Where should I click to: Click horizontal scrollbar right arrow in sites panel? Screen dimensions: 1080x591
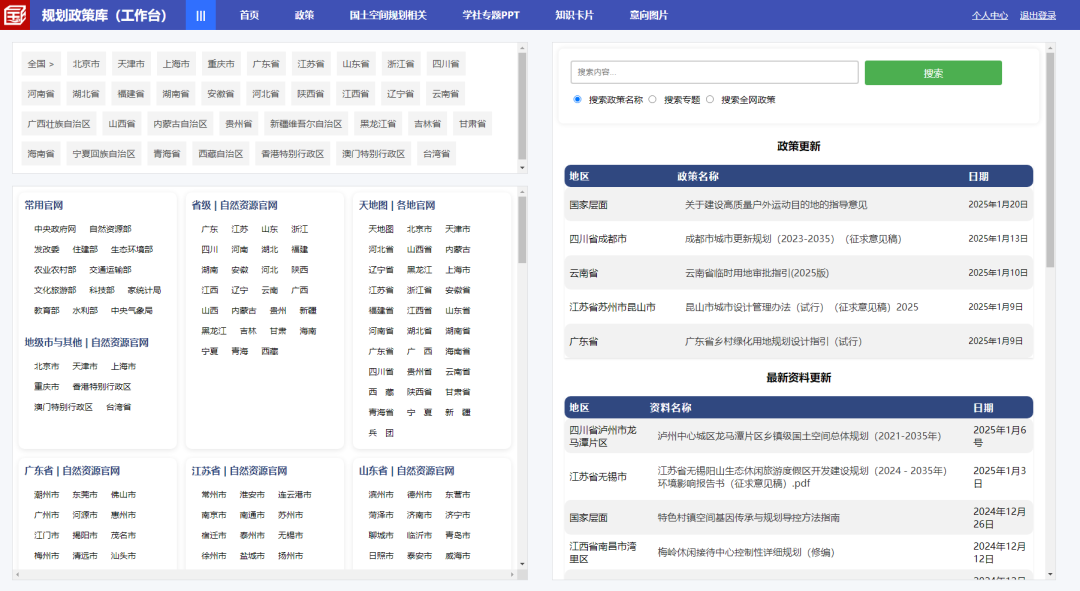tap(512, 574)
